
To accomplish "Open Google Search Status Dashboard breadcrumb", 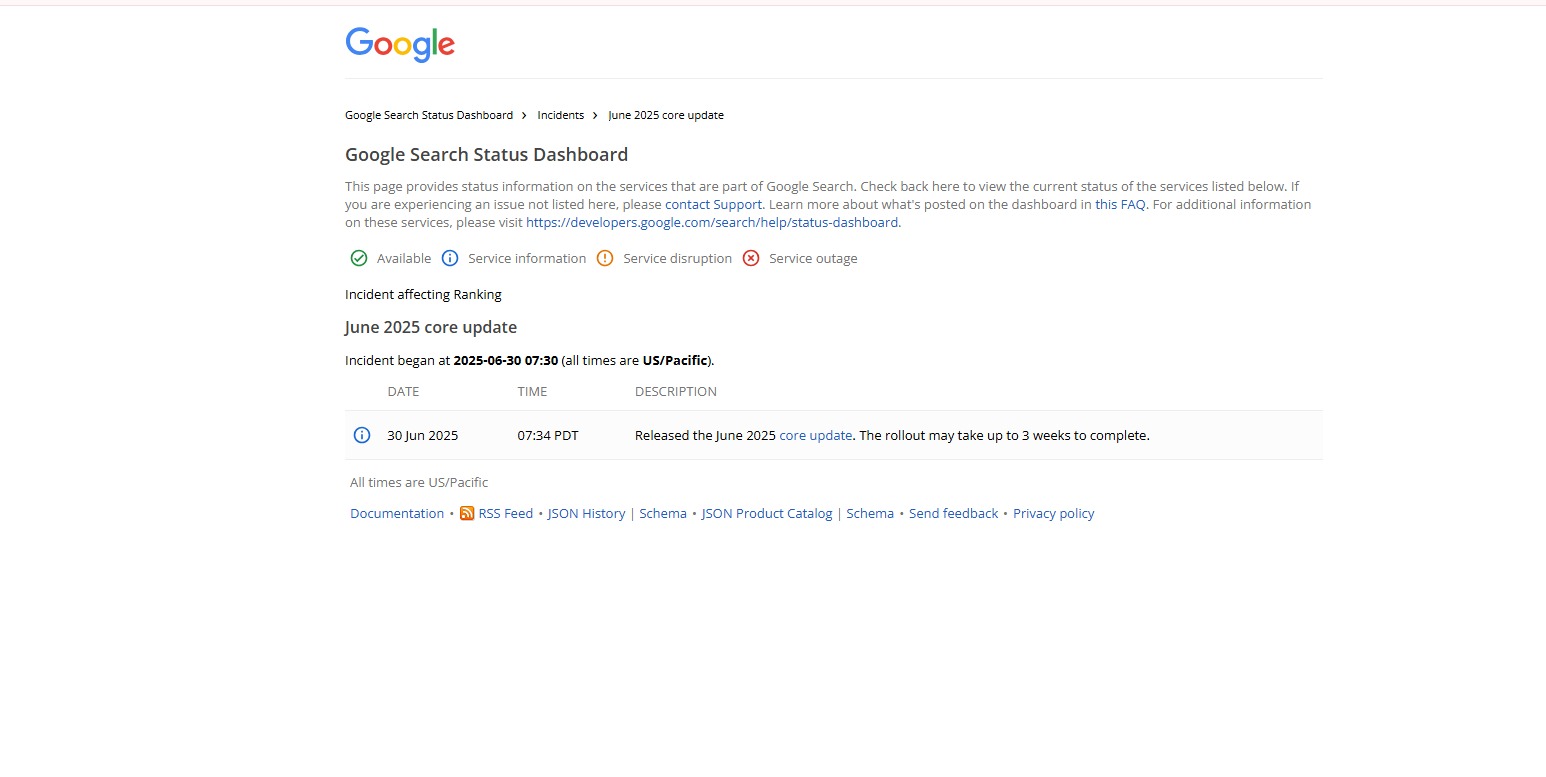I will [x=429, y=115].
